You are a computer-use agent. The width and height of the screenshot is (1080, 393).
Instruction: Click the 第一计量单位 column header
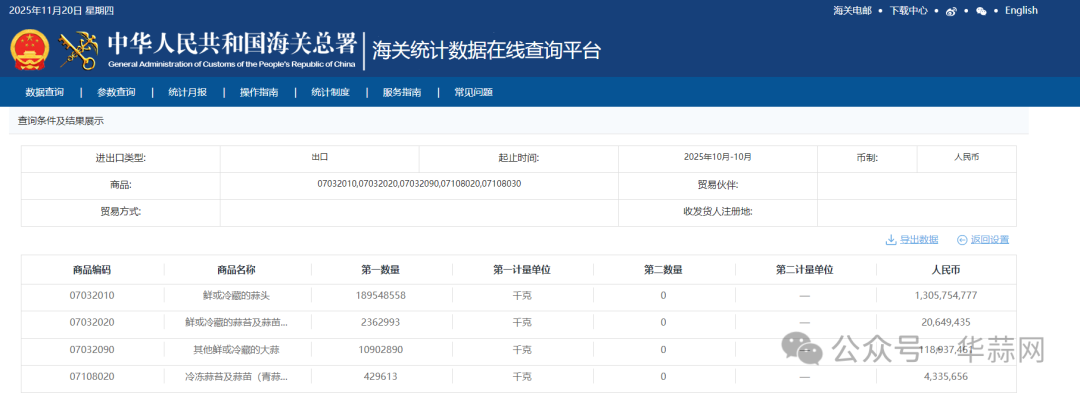(x=522, y=270)
